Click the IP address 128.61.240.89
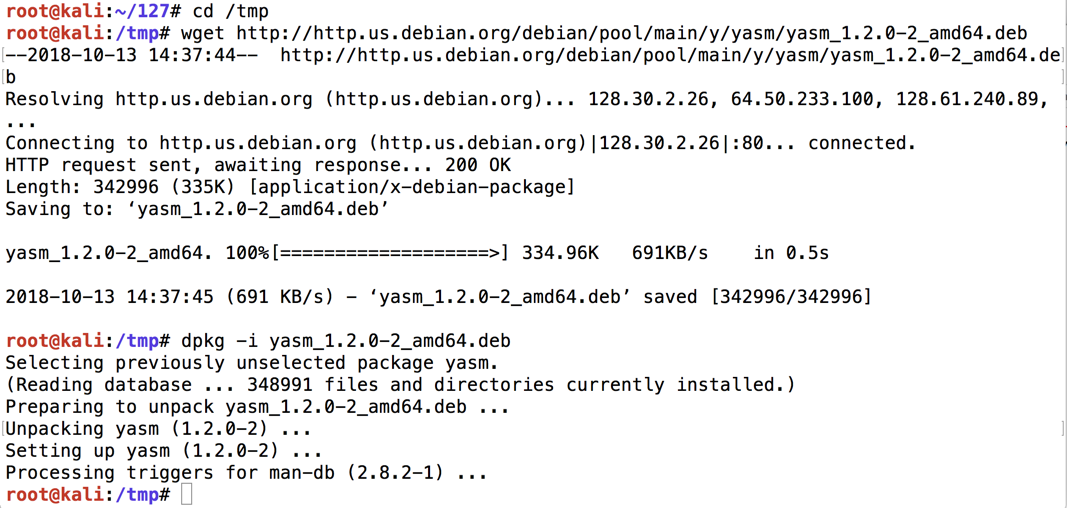Viewport: 1067px width, 508px height. coord(971,99)
